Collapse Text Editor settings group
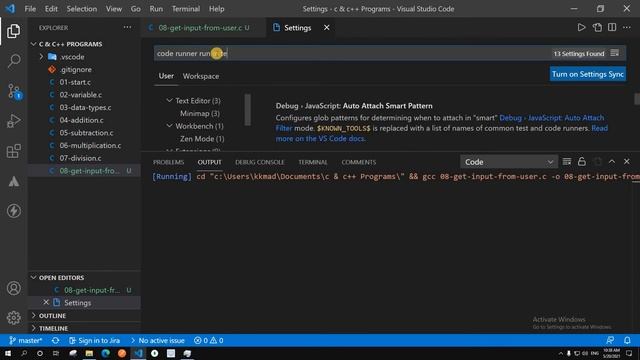 [x=169, y=100]
